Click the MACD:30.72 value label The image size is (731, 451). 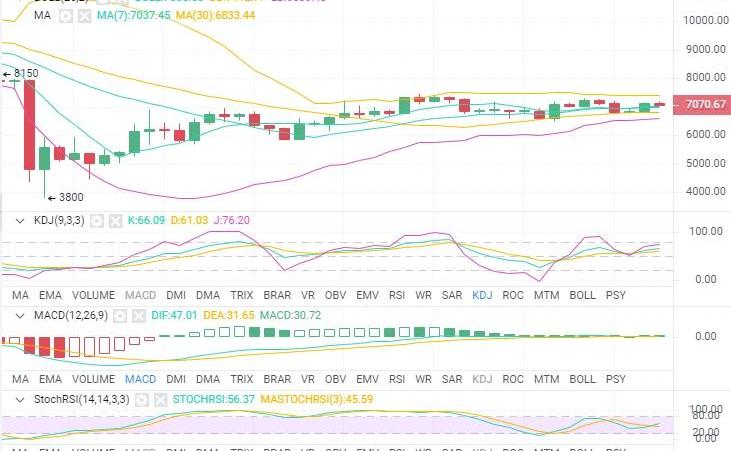[290, 315]
